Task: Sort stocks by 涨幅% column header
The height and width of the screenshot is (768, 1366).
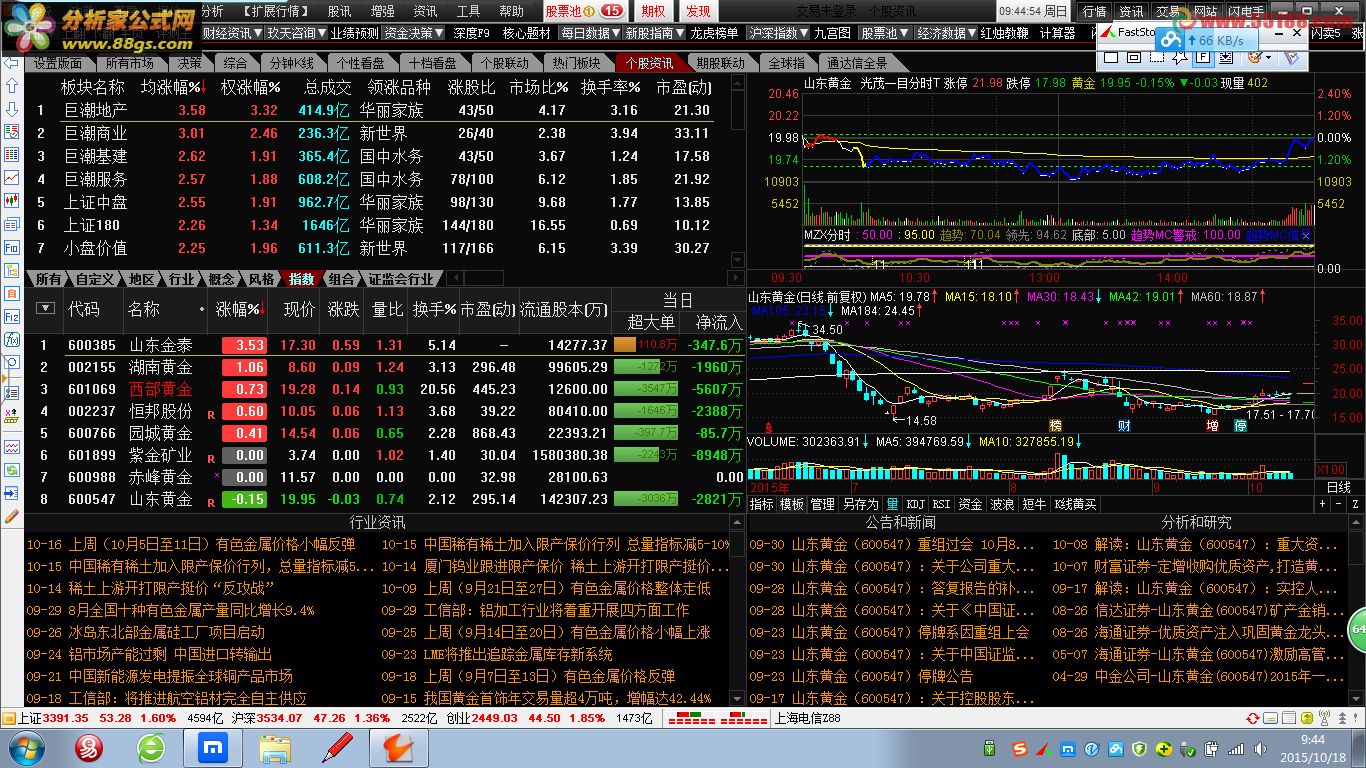Action: tap(239, 310)
